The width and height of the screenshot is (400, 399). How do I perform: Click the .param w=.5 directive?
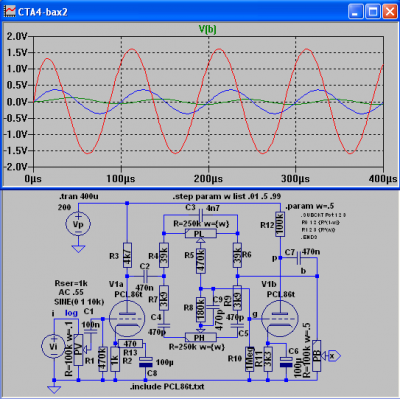[310, 206]
